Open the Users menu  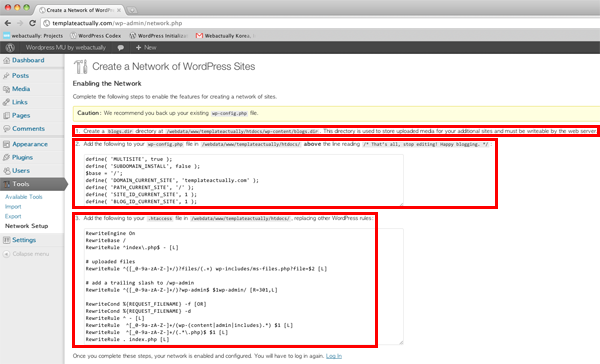21,171
